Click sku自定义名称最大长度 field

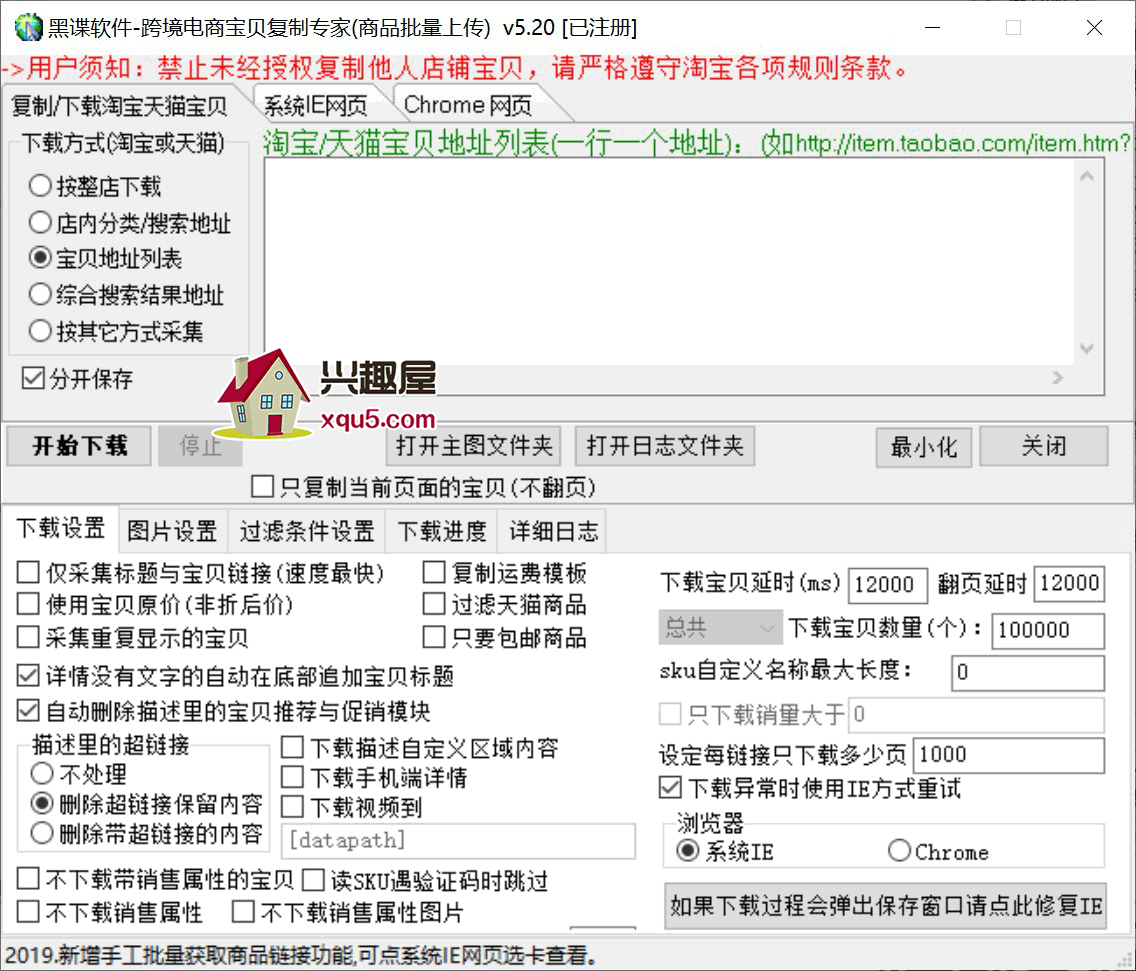click(1028, 673)
